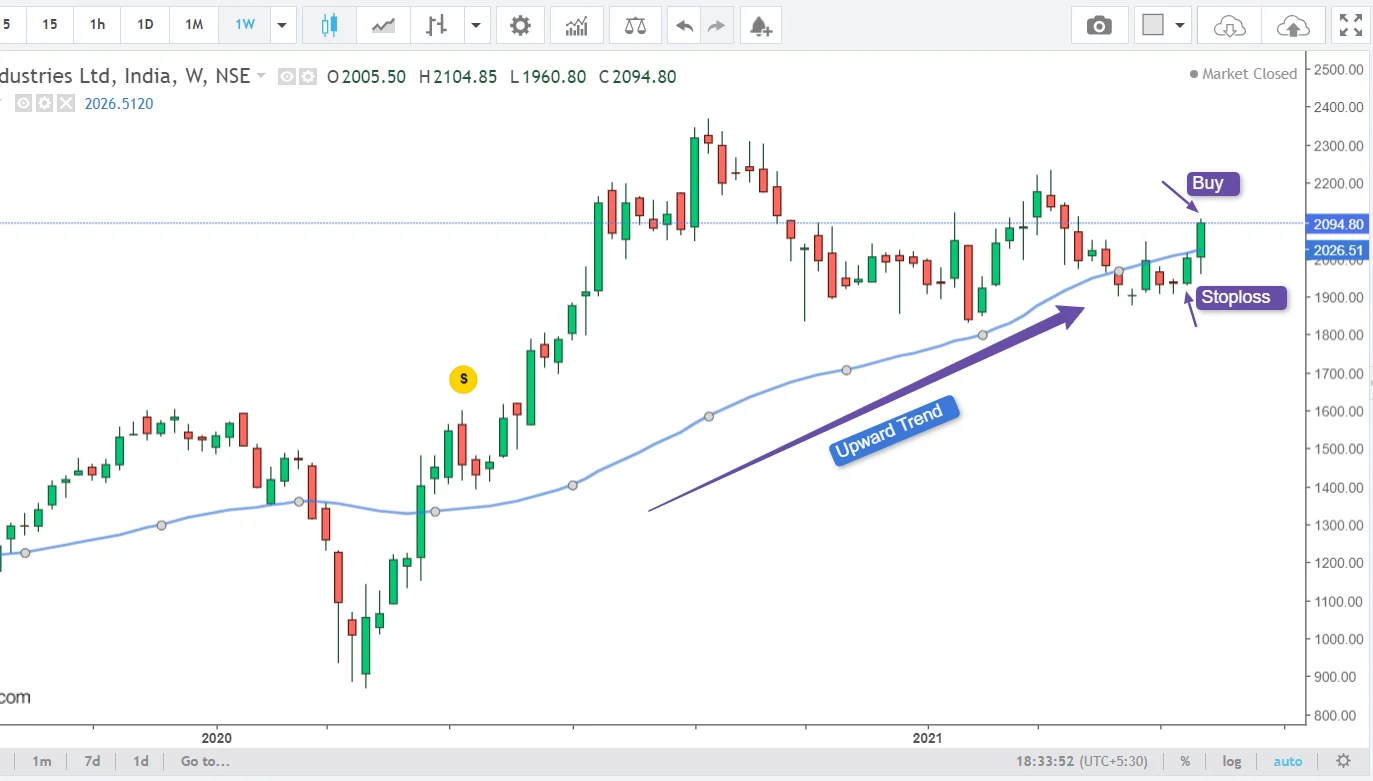Save chart layout to cloud

coord(1293,25)
